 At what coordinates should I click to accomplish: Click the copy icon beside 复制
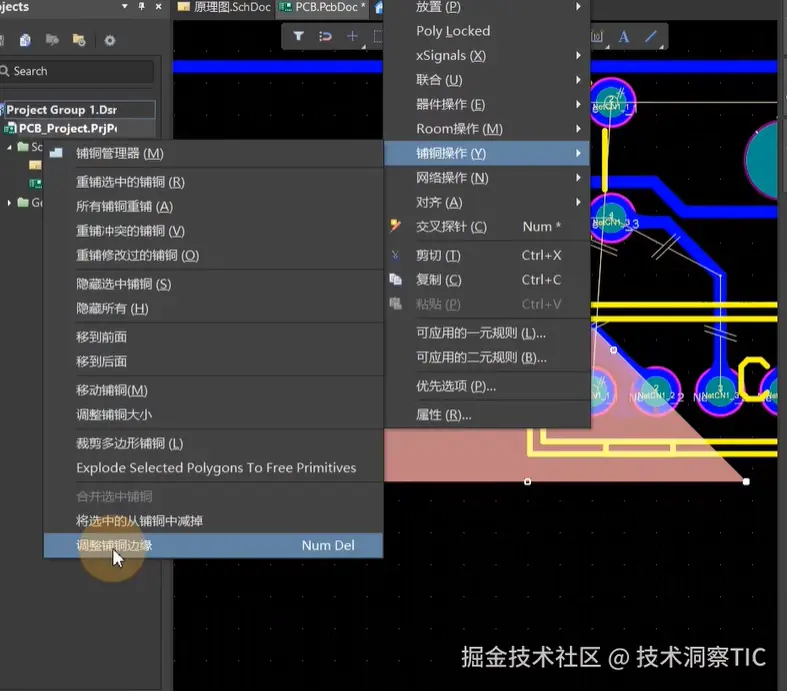click(x=396, y=280)
